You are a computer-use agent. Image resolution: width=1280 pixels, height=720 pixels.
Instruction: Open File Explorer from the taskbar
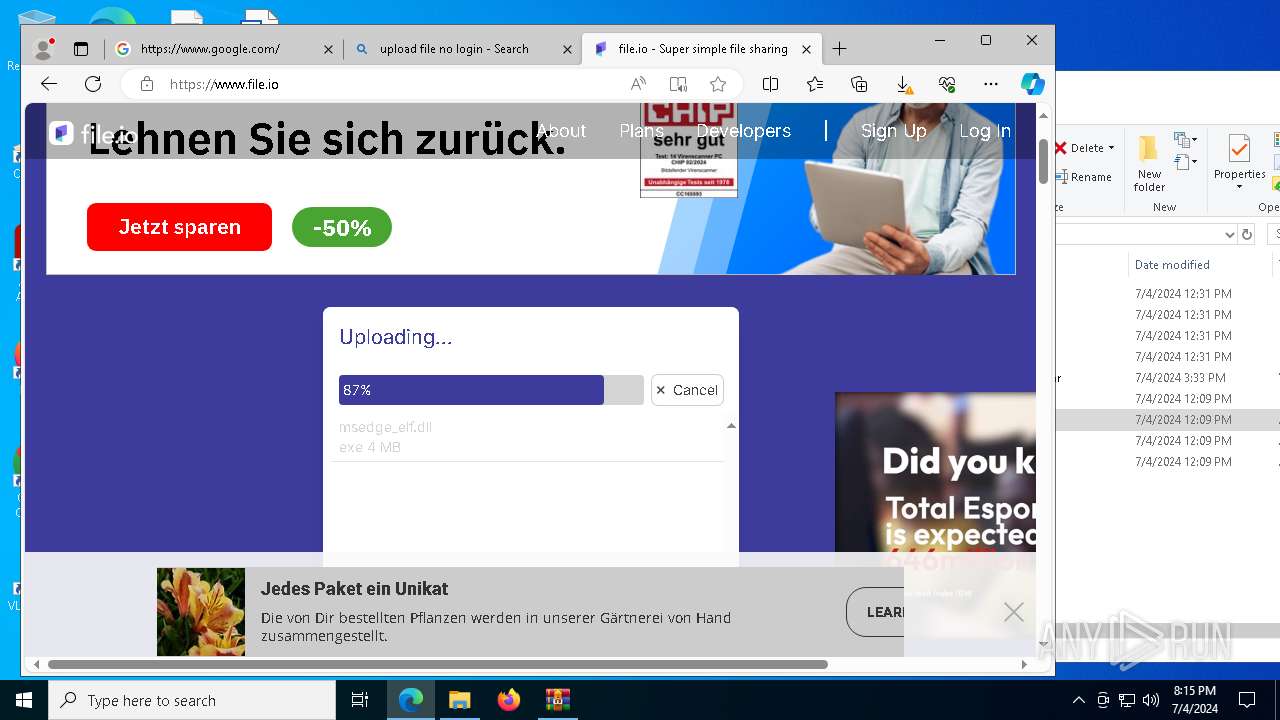(x=459, y=700)
